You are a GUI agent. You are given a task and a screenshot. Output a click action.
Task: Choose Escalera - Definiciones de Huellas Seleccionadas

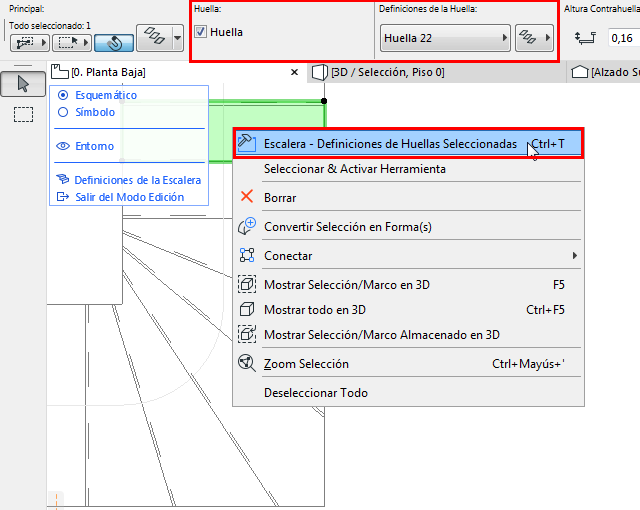(x=409, y=144)
